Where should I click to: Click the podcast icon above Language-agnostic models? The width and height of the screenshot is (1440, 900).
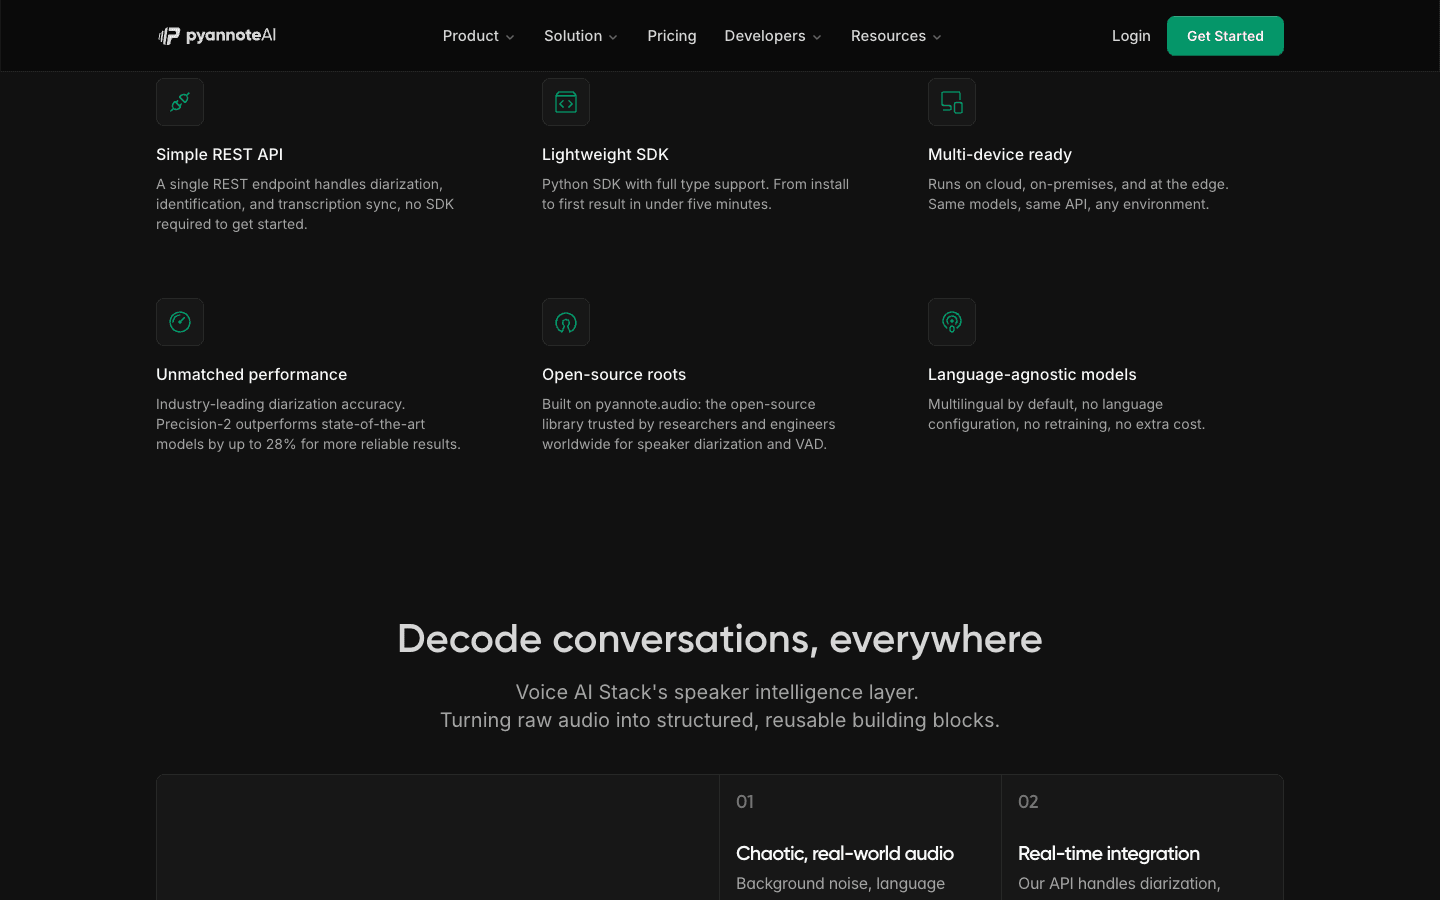point(952,322)
